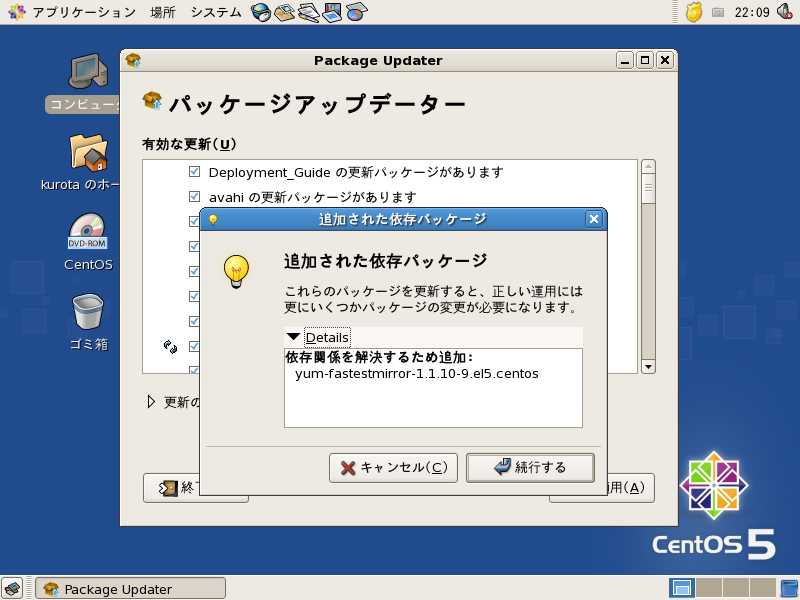Switch to the third workspace in the pager
Viewport: 800px width, 600px height.
pyautogui.click(x=735, y=588)
